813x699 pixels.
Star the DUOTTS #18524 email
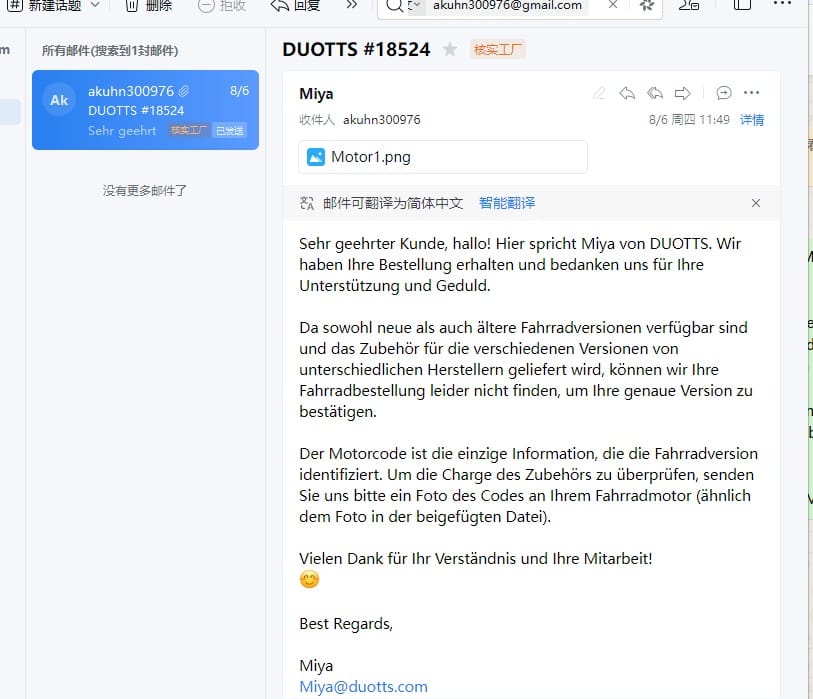point(450,49)
